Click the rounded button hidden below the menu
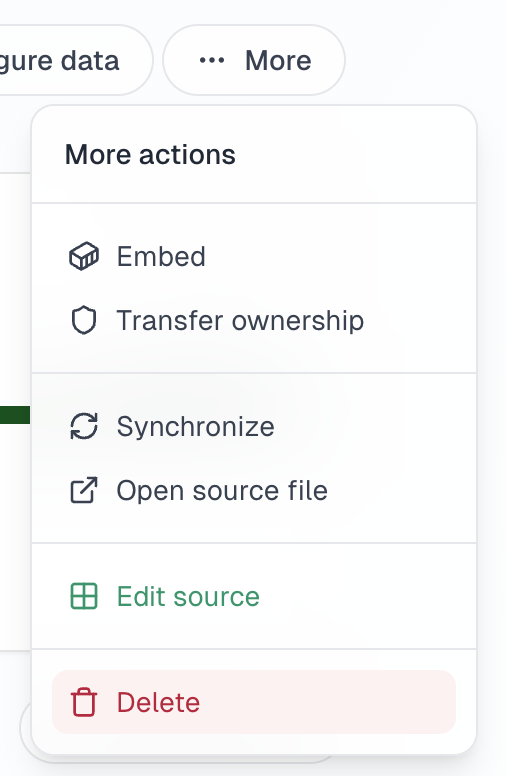The width and height of the screenshot is (510, 776). (x=26, y=727)
